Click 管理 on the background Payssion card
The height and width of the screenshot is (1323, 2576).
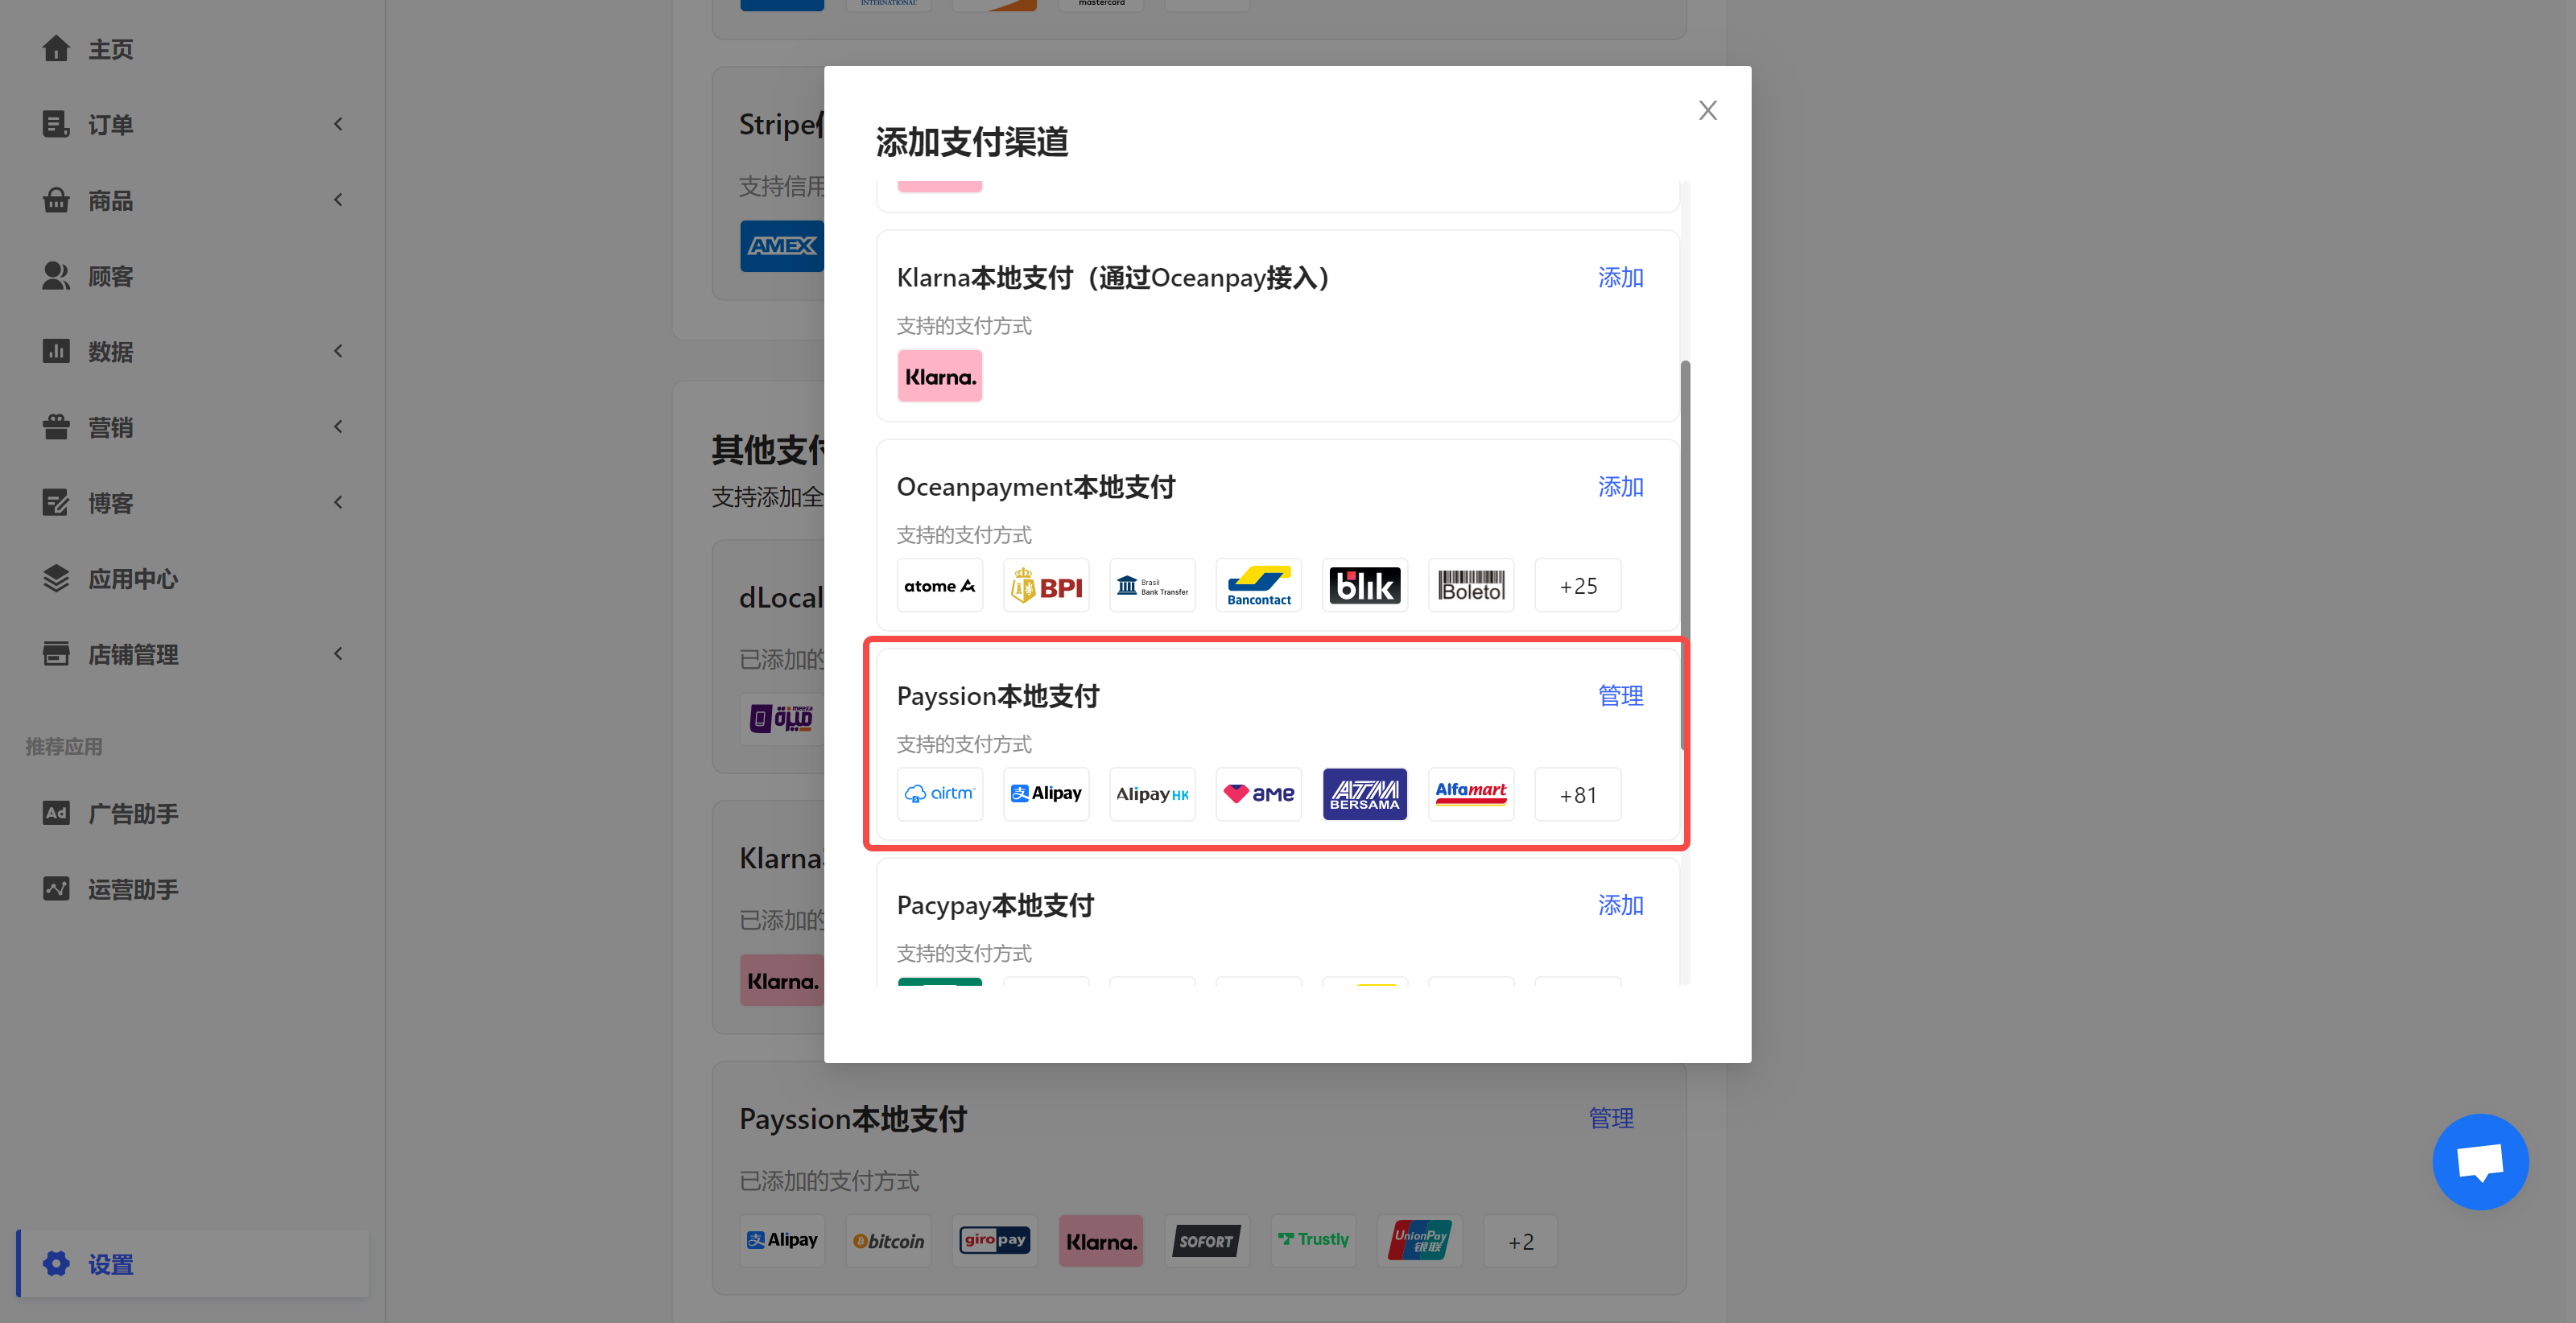coord(1611,1118)
